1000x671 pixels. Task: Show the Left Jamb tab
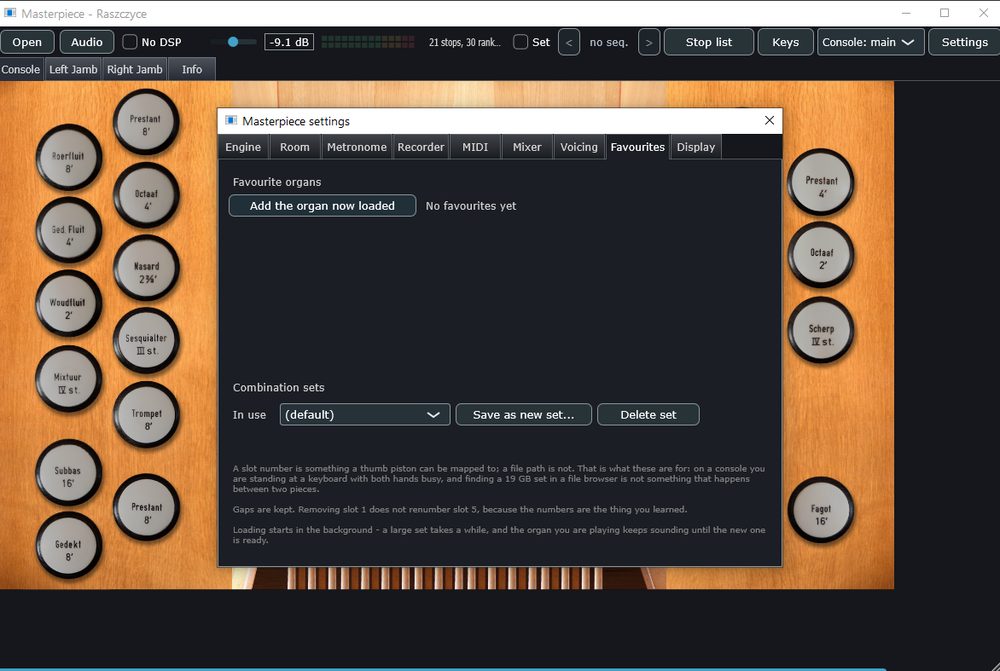(x=73, y=70)
